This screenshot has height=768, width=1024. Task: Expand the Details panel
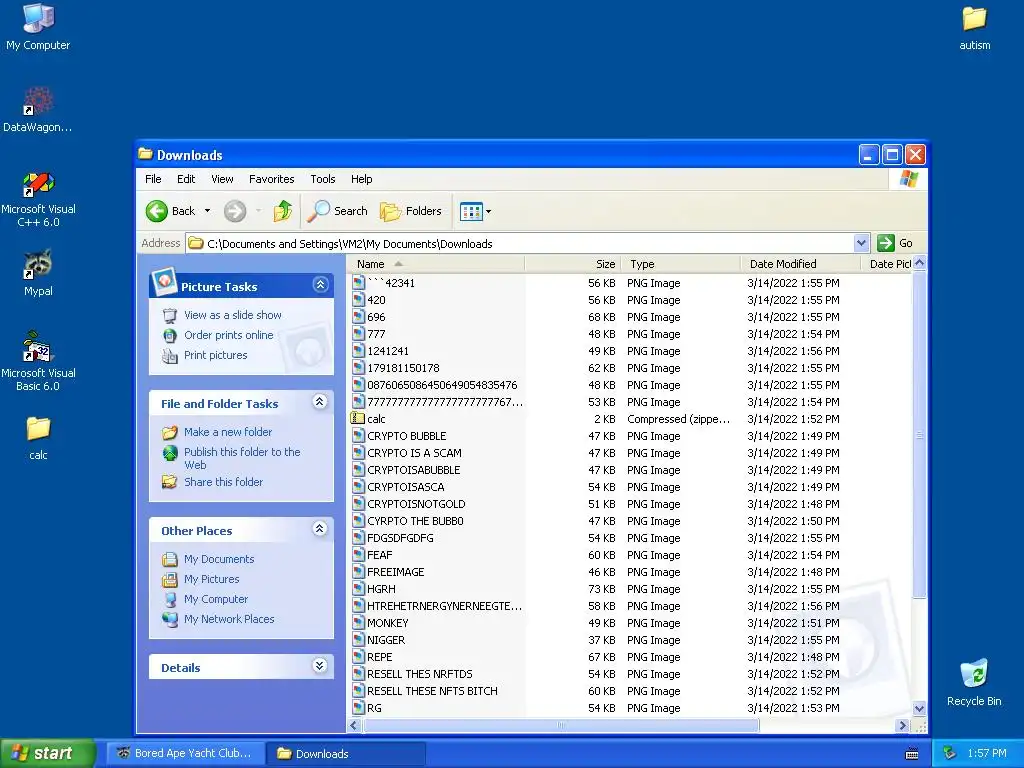point(319,665)
